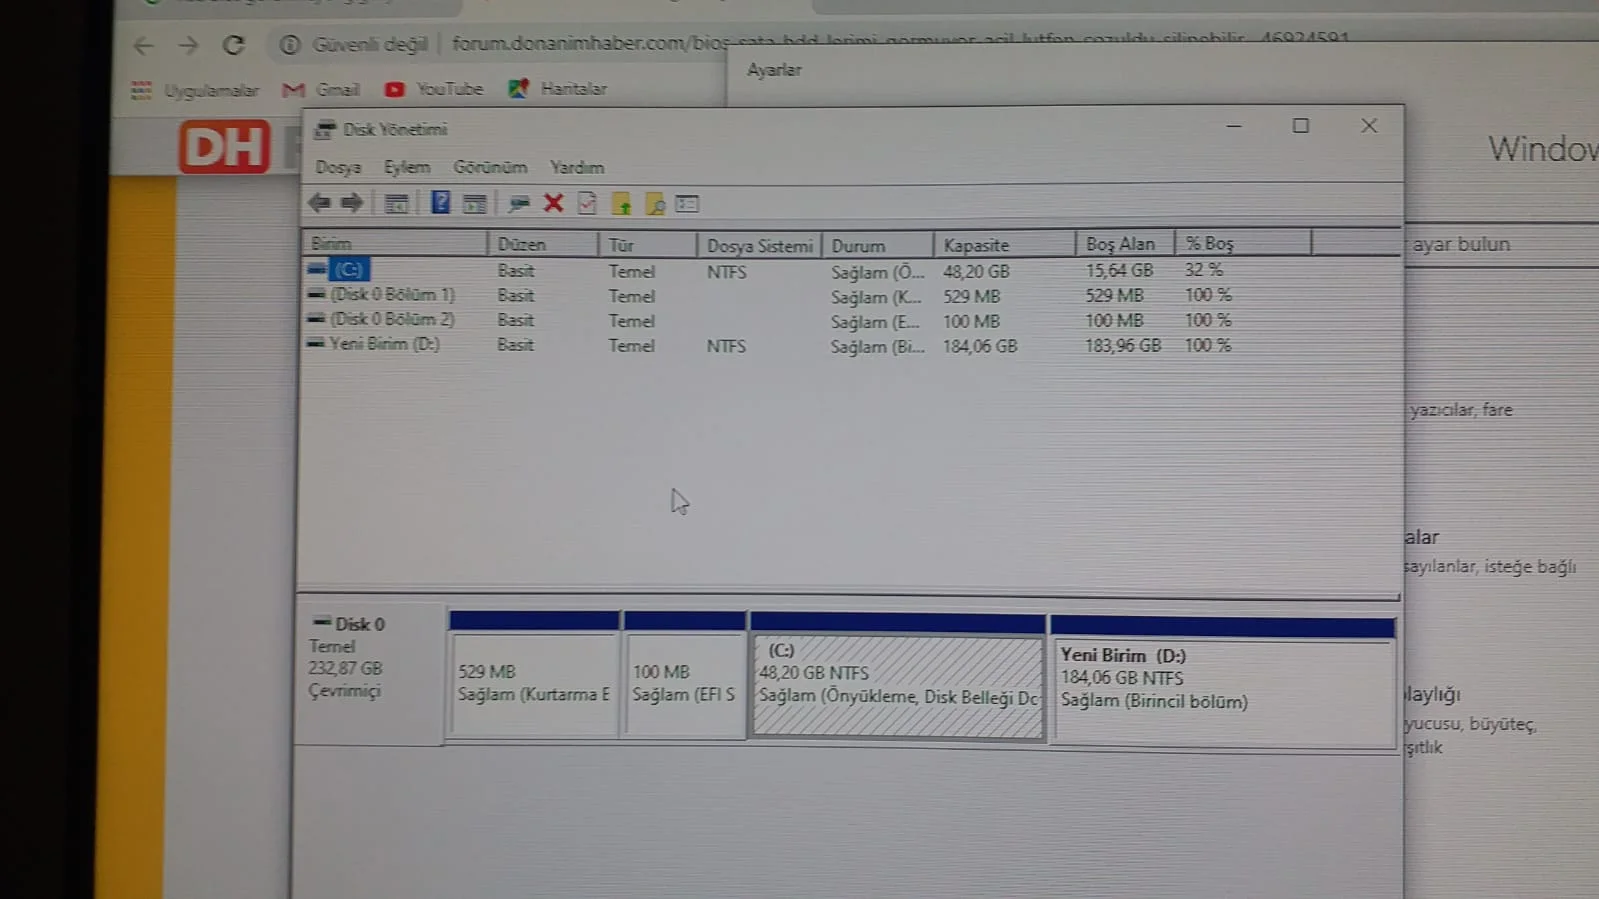Click the forward arrow in Disk Yönetimi toolbar

pyautogui.click(x=352, y=203)
